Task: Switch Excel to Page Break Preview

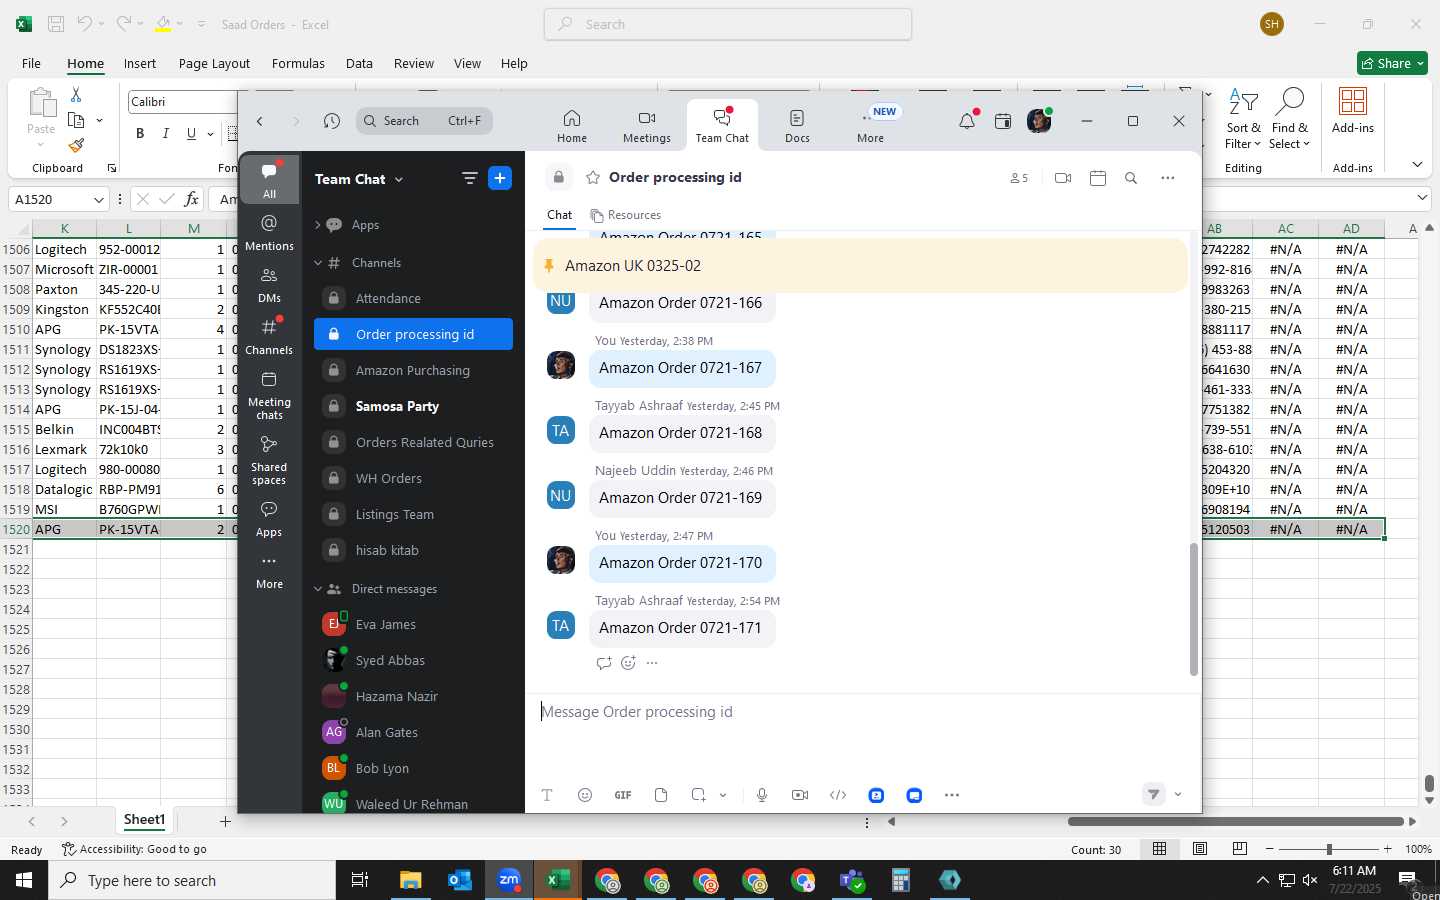Action: coord(1240,849)
